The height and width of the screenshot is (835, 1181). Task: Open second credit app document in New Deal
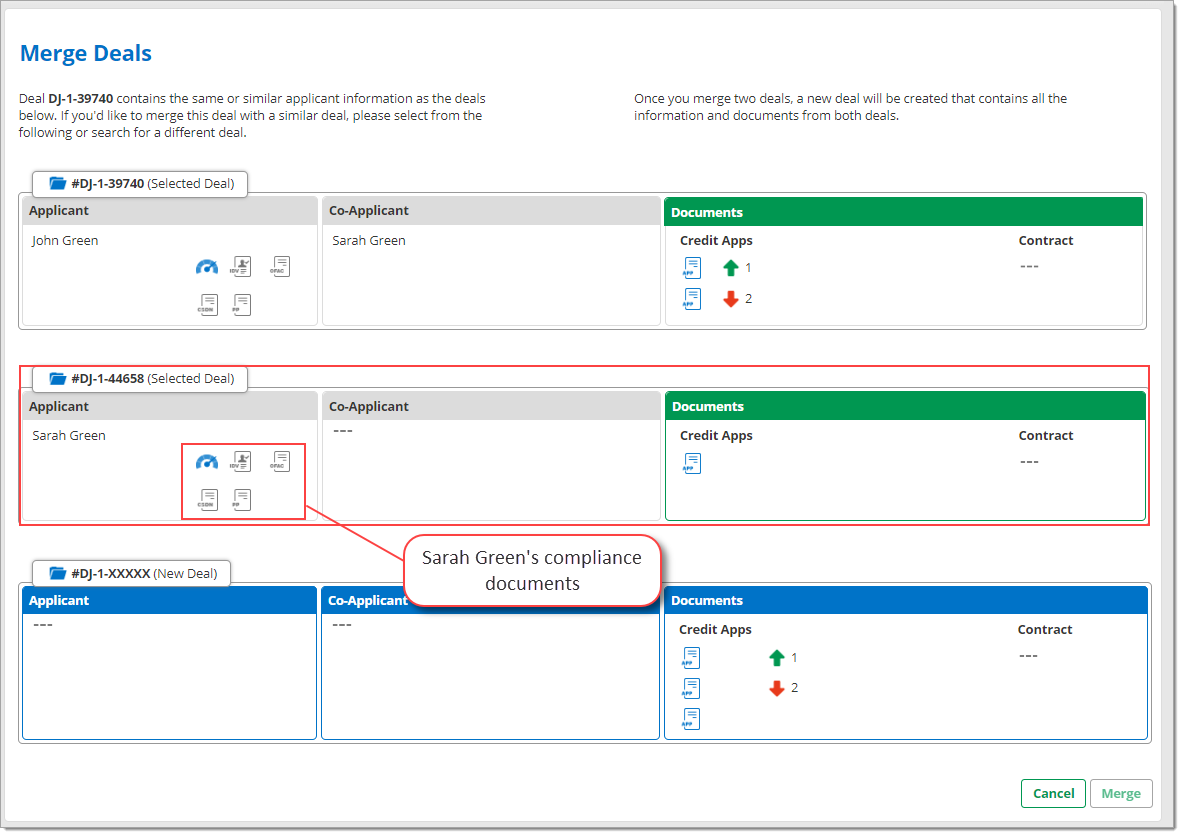(x=691, y=688)
